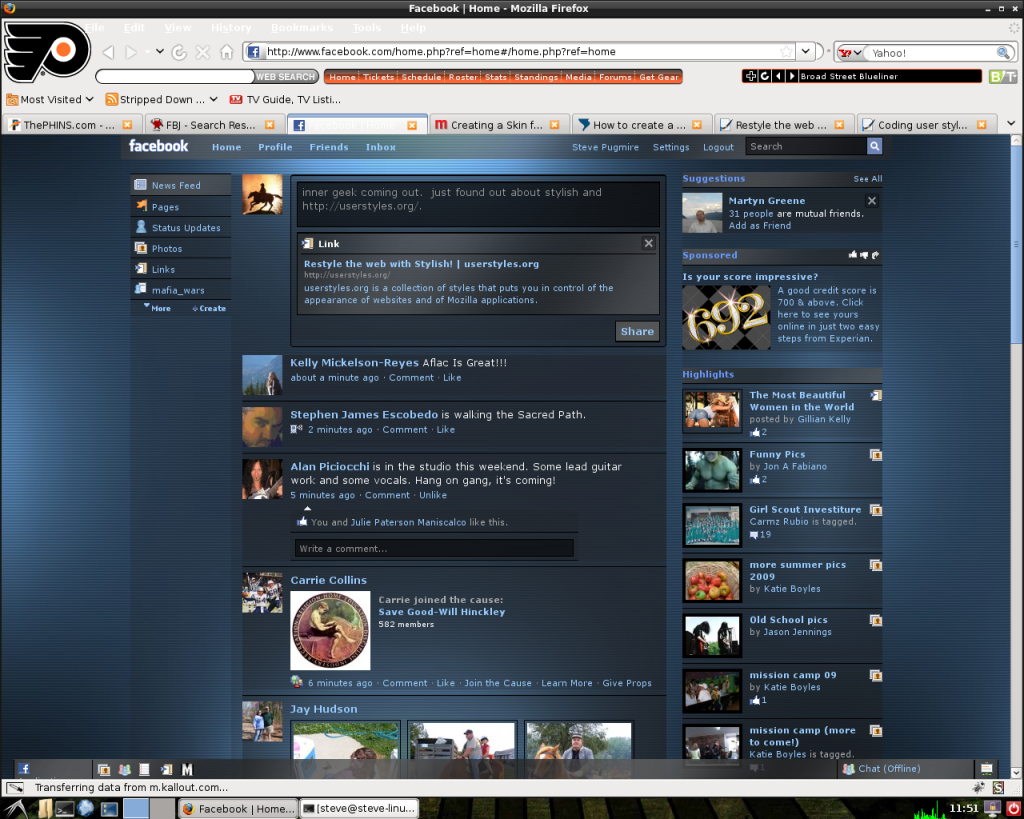Open the web browser globe taskbar icon
This screenshot has height=819, width=1024.
[x=86, y=809]
